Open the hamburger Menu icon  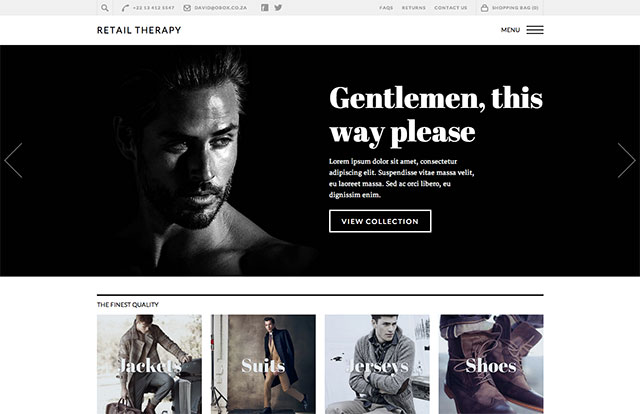534,30
